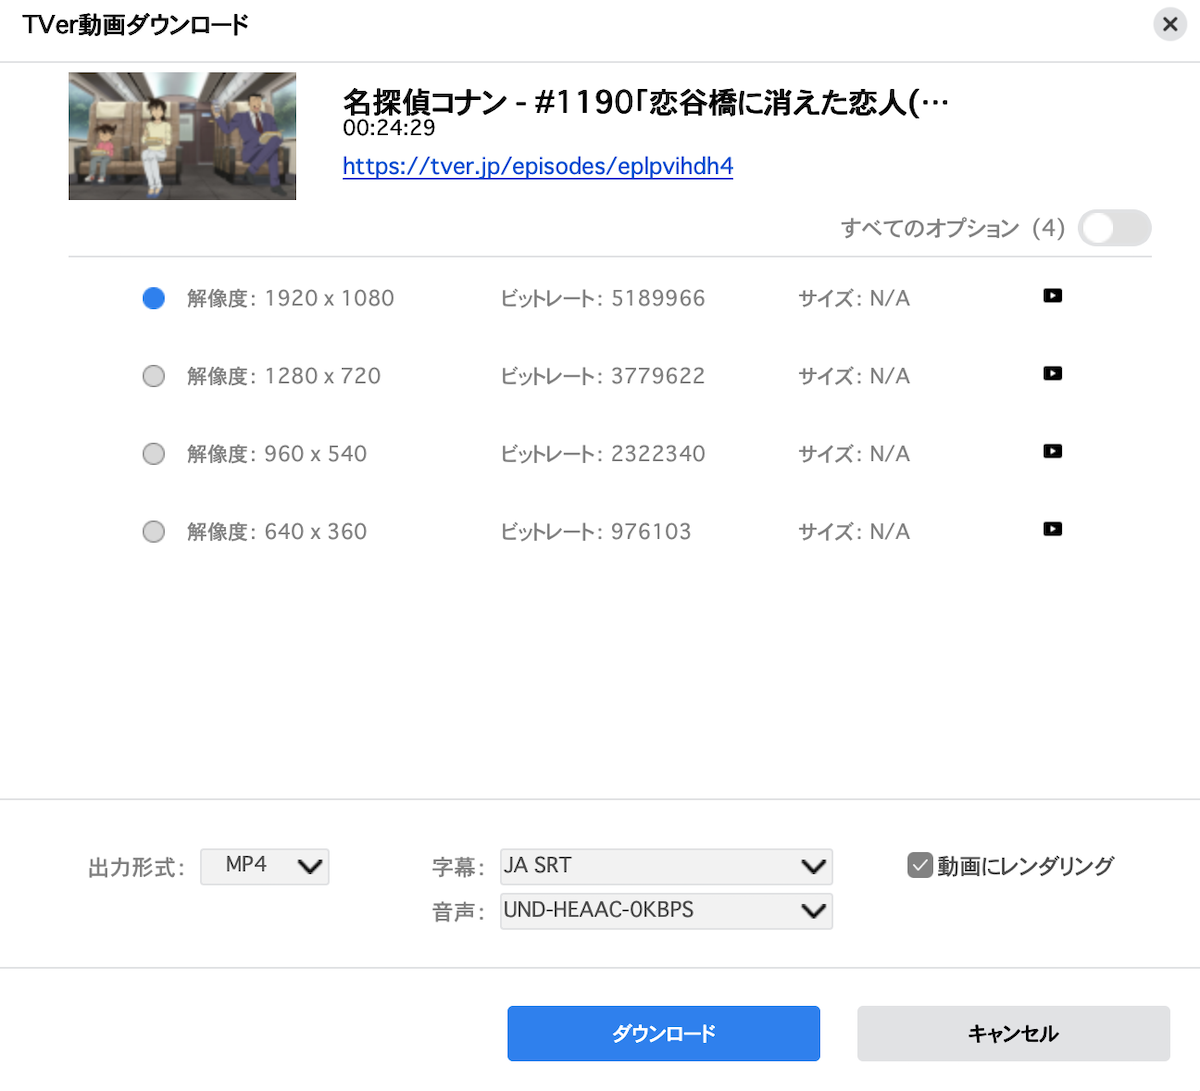Open the TVer episode link
Viewport: 1200px width, 1091px height.
click(537, 166)
